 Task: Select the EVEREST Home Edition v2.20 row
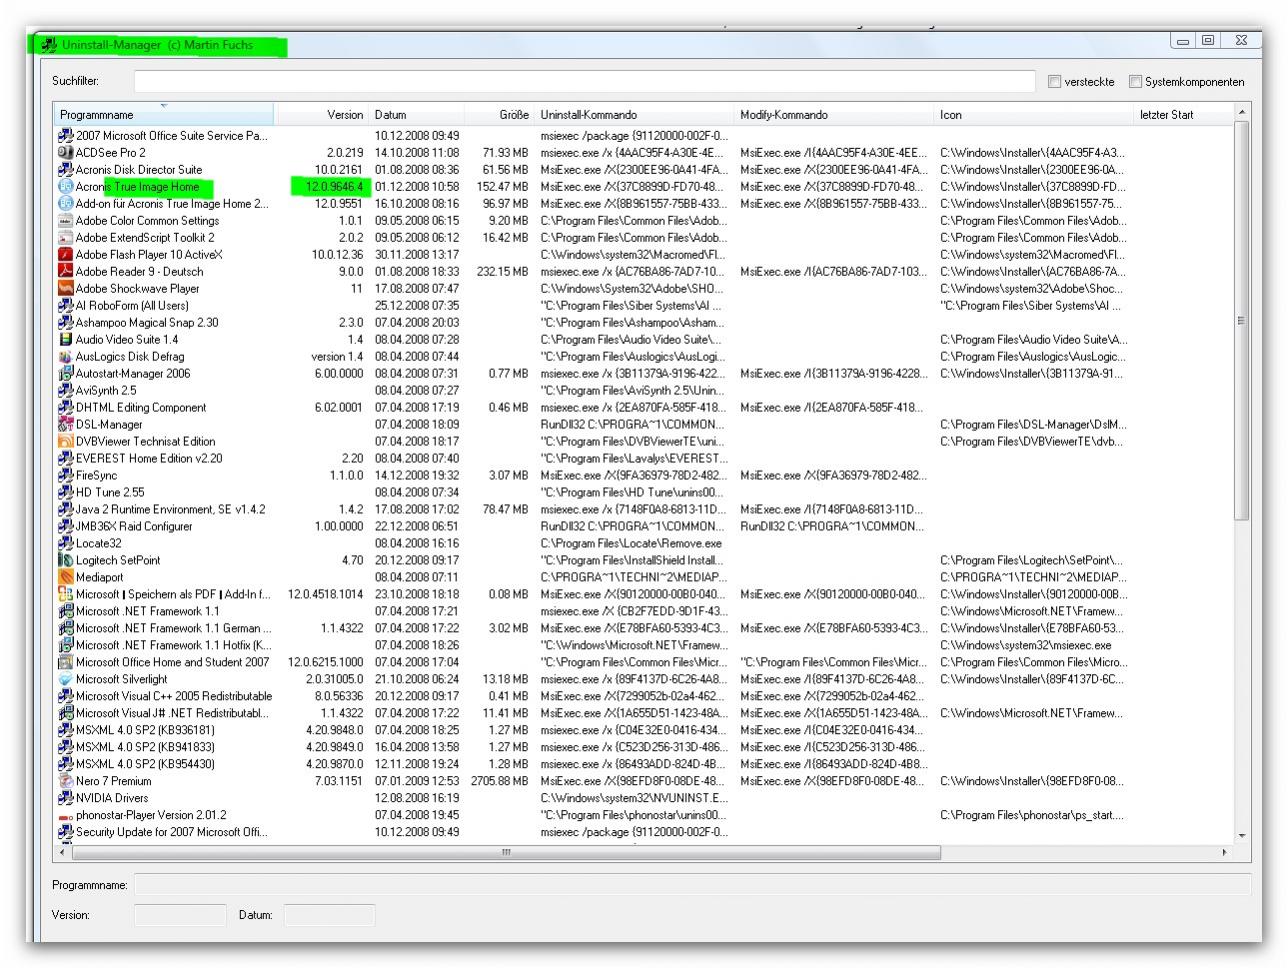click(644, 459)
